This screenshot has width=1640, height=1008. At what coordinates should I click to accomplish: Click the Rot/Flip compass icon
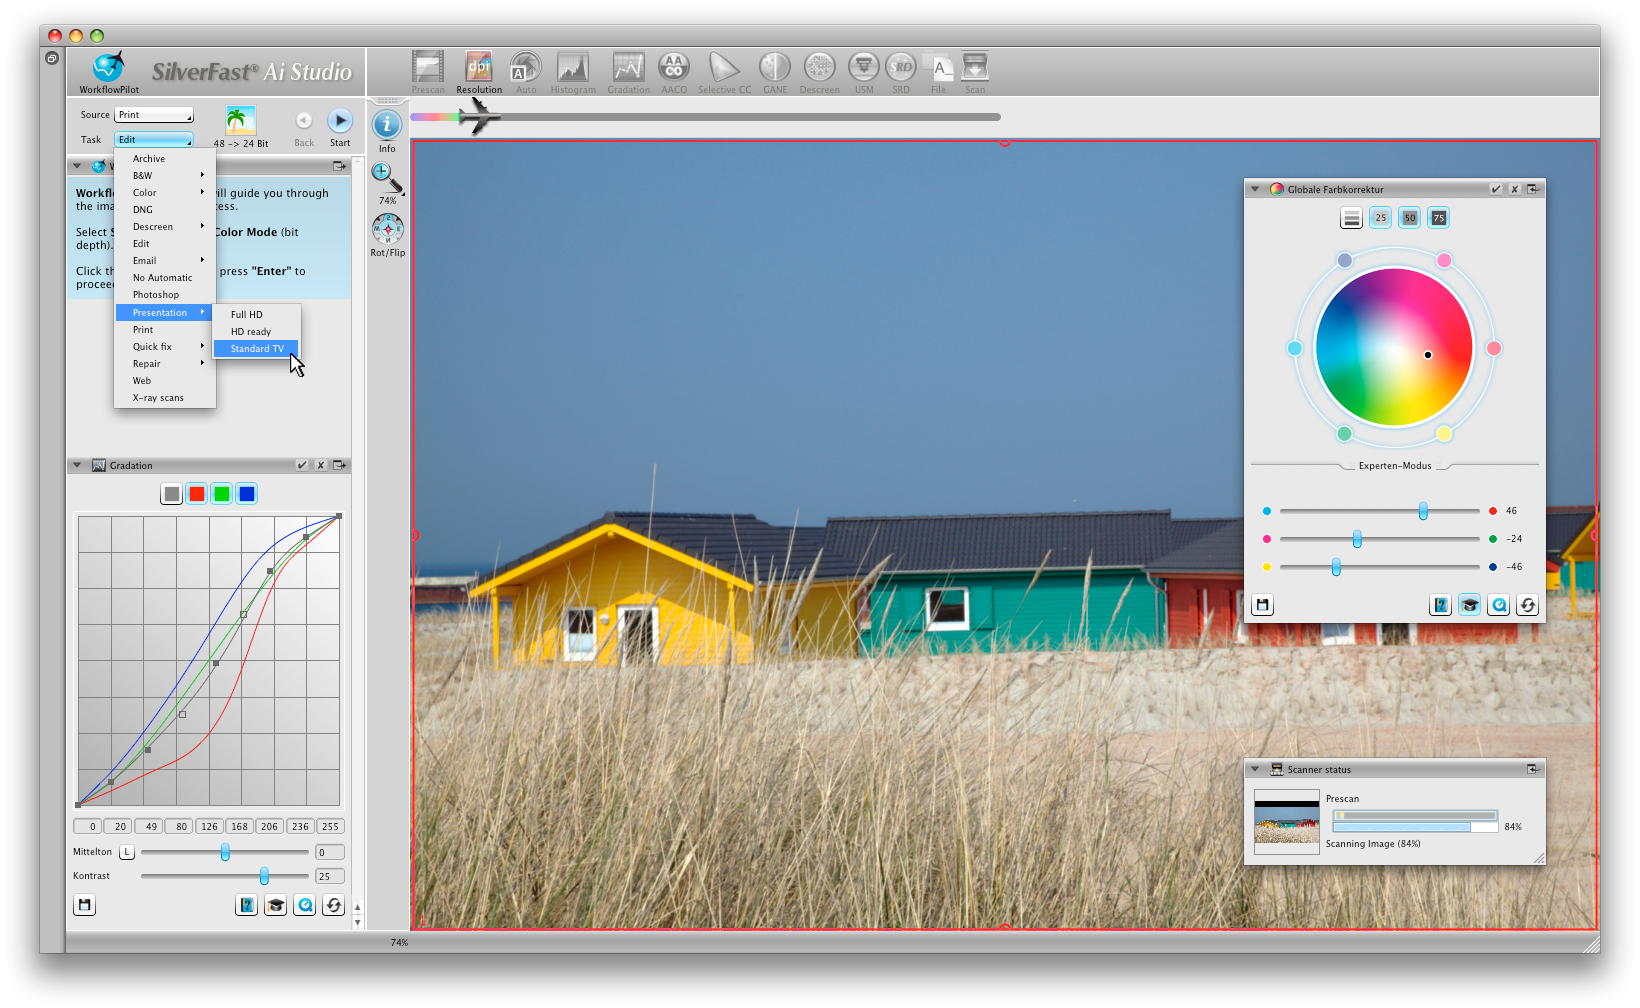[x=387, y=229]
